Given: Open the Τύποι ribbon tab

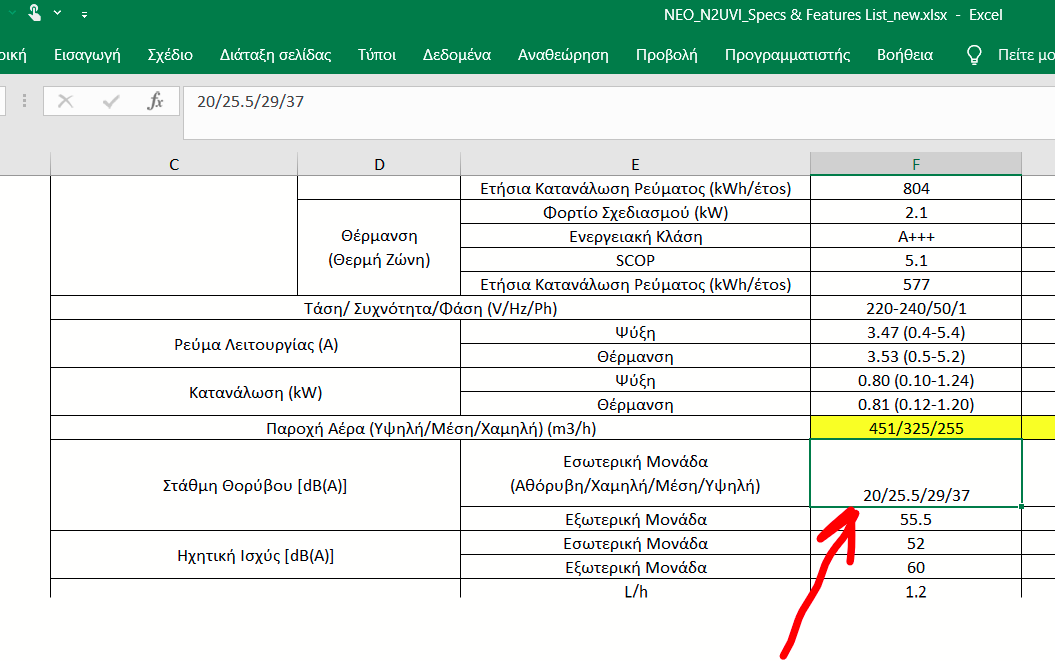Looking at the screenshot, I should pos(377,55).
